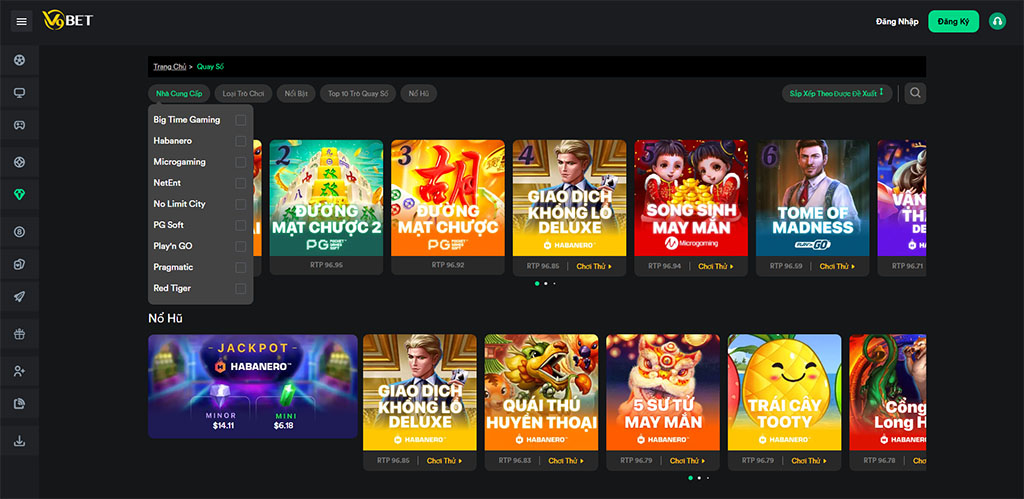Click the V9BET logo
Viewport: 1024px width, 499px height.
point(67,21)
